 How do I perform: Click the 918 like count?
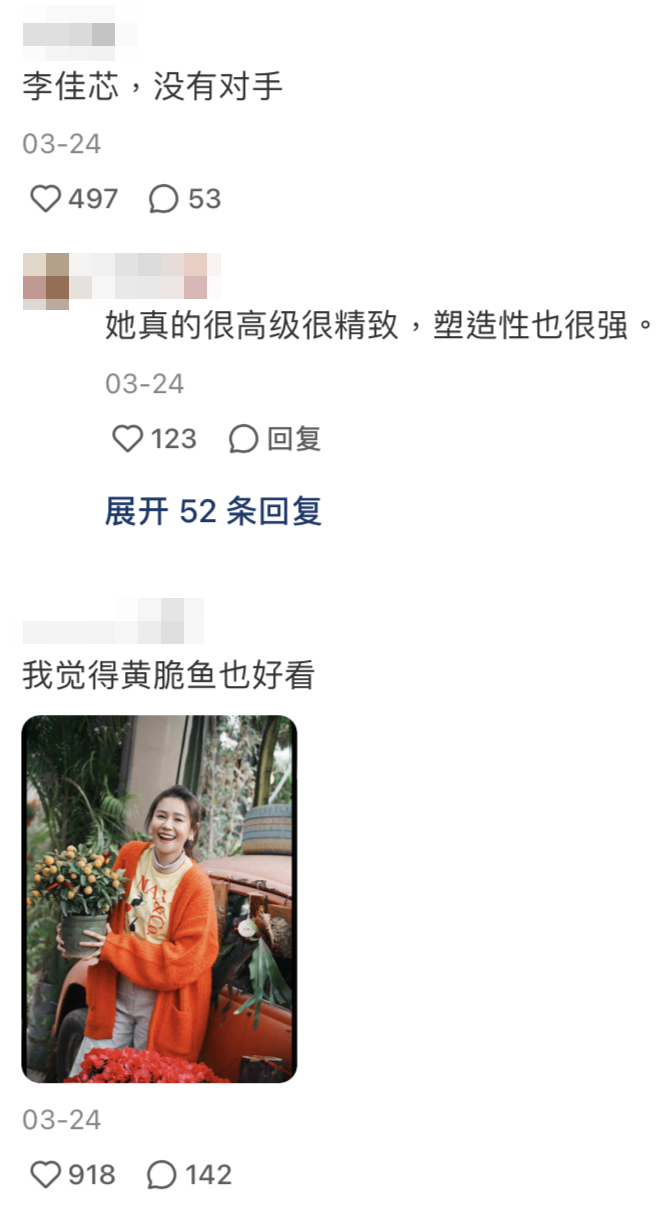click(x=92, y=1174)
